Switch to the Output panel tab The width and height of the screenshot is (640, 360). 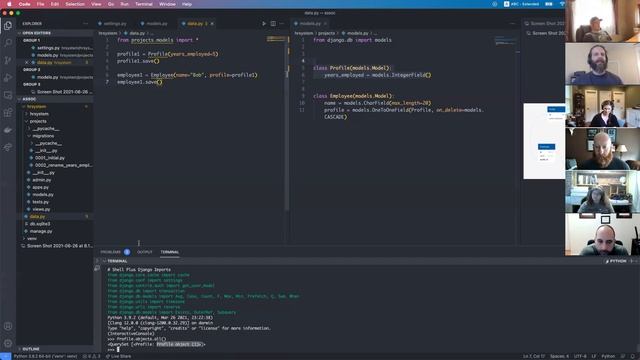(x=144, y=252)
